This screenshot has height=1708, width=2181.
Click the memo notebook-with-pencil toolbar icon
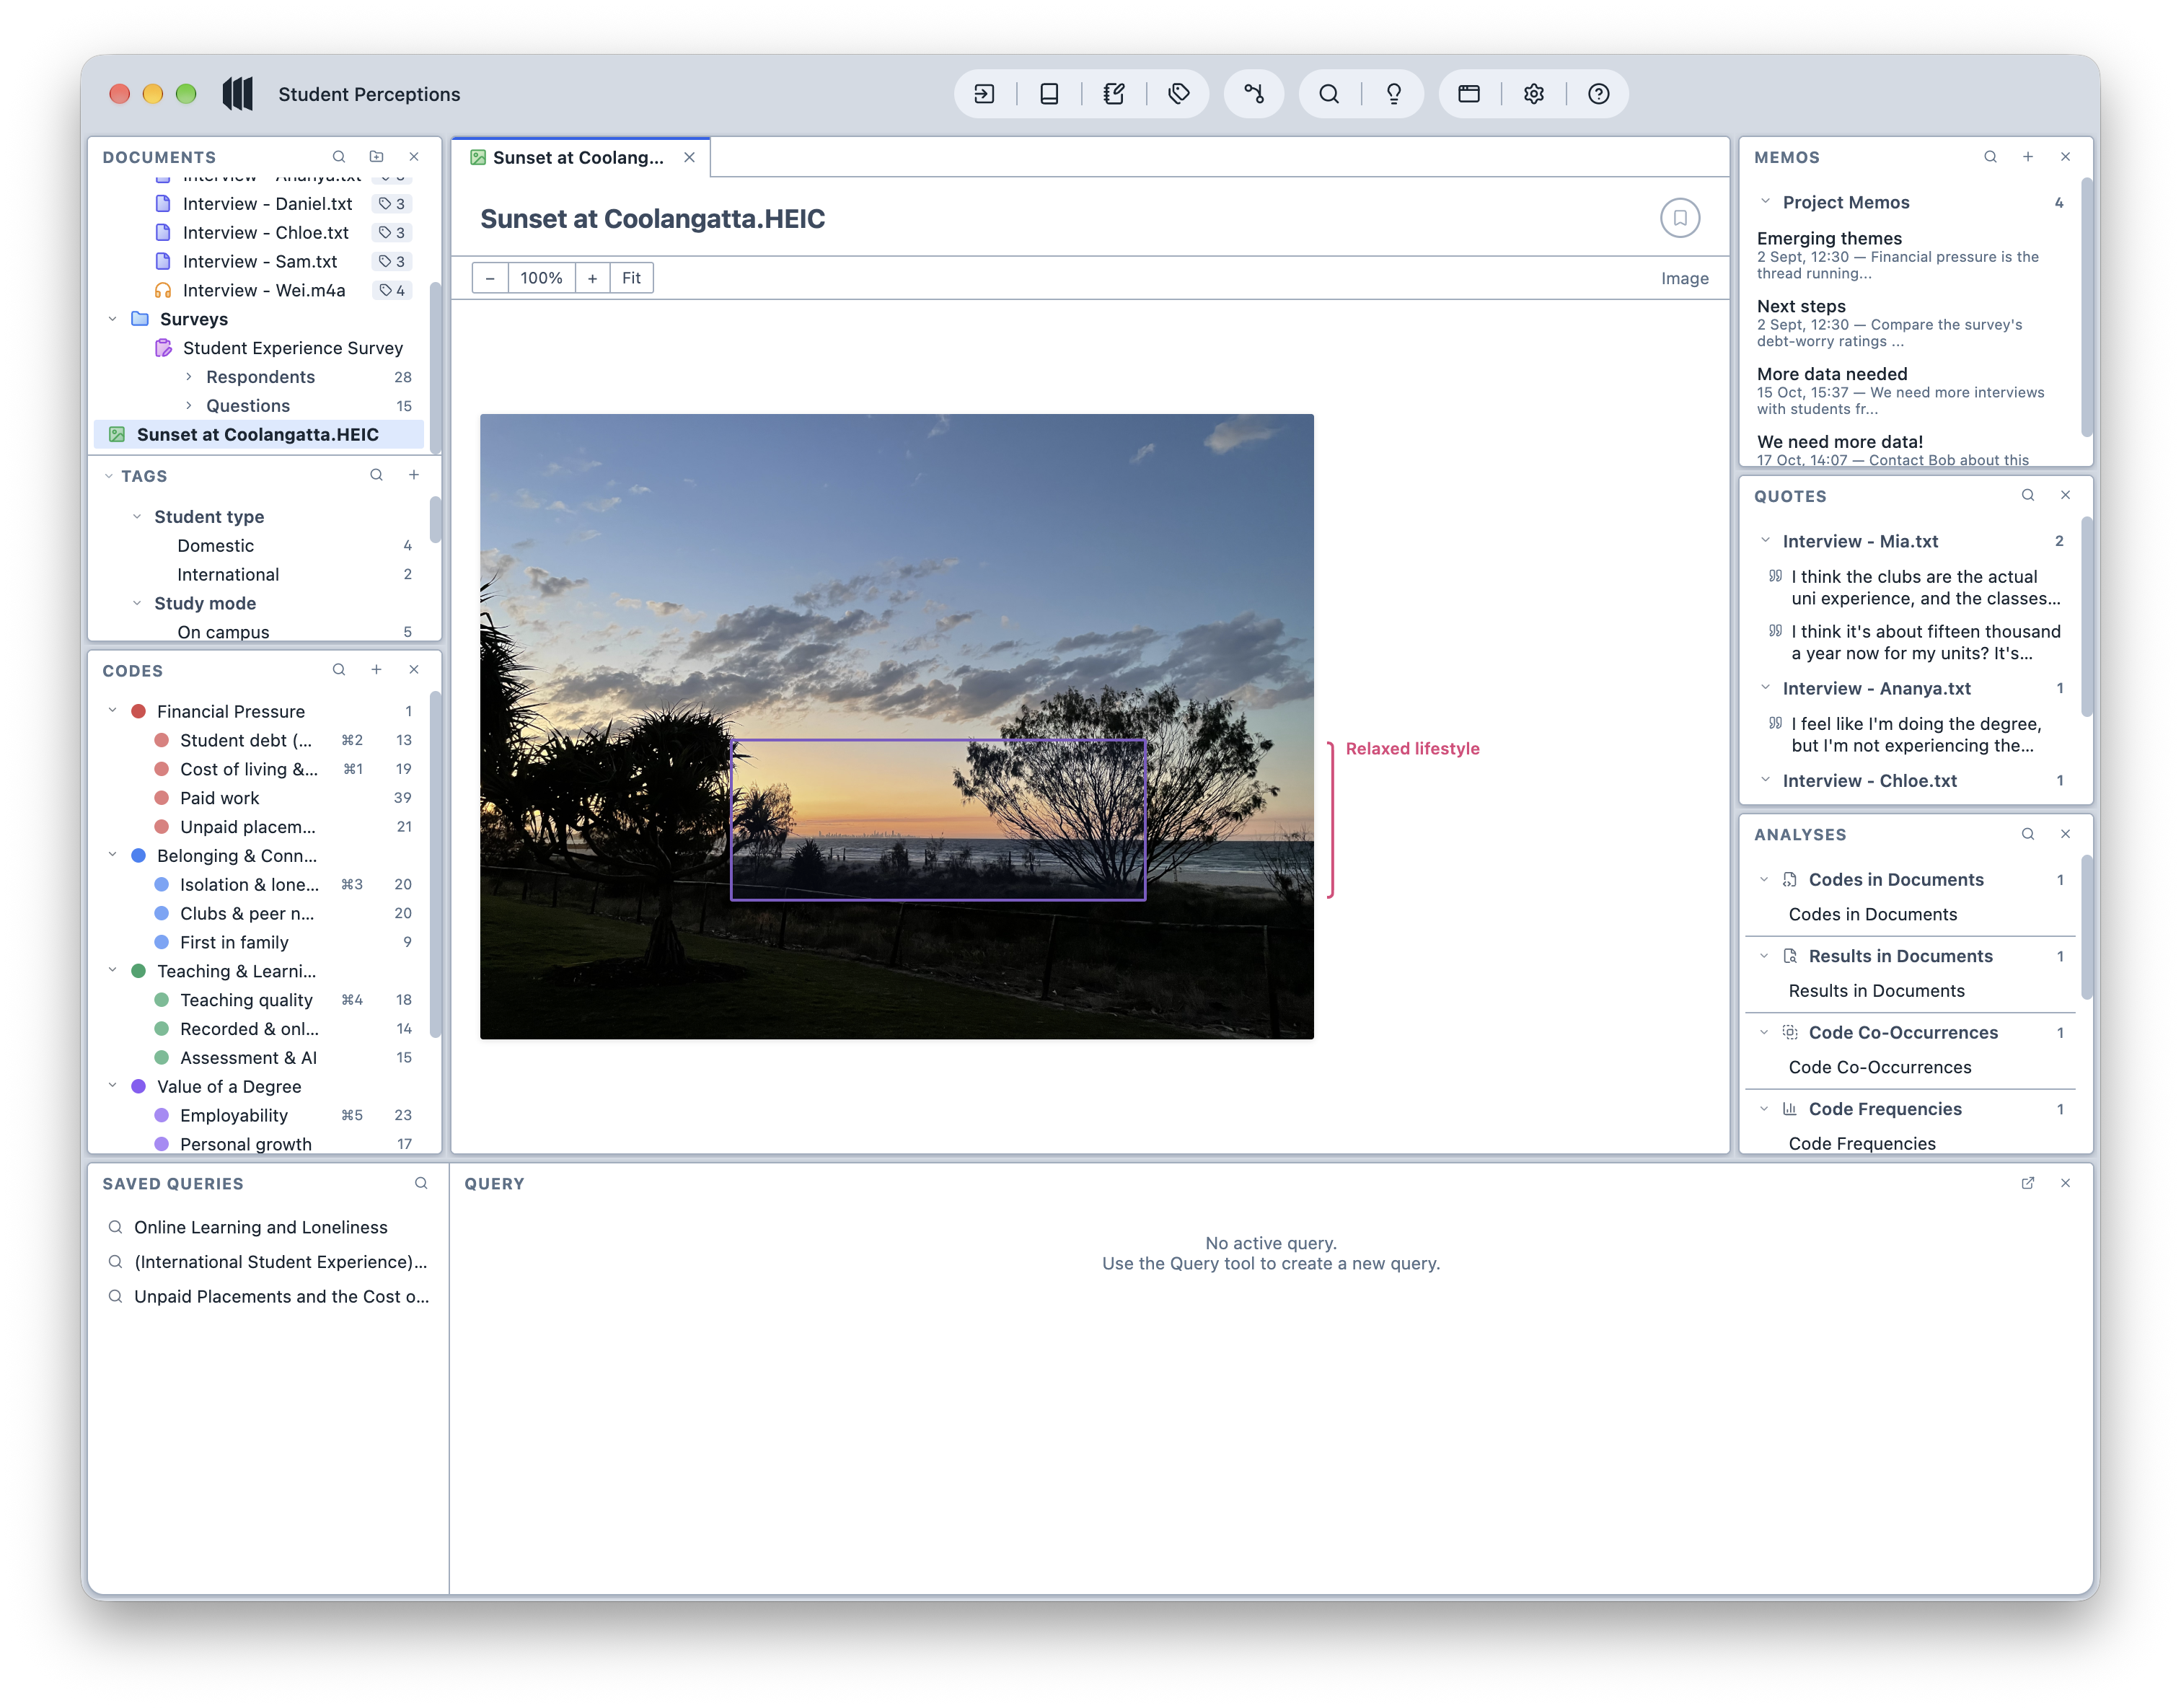point(1114,94)
